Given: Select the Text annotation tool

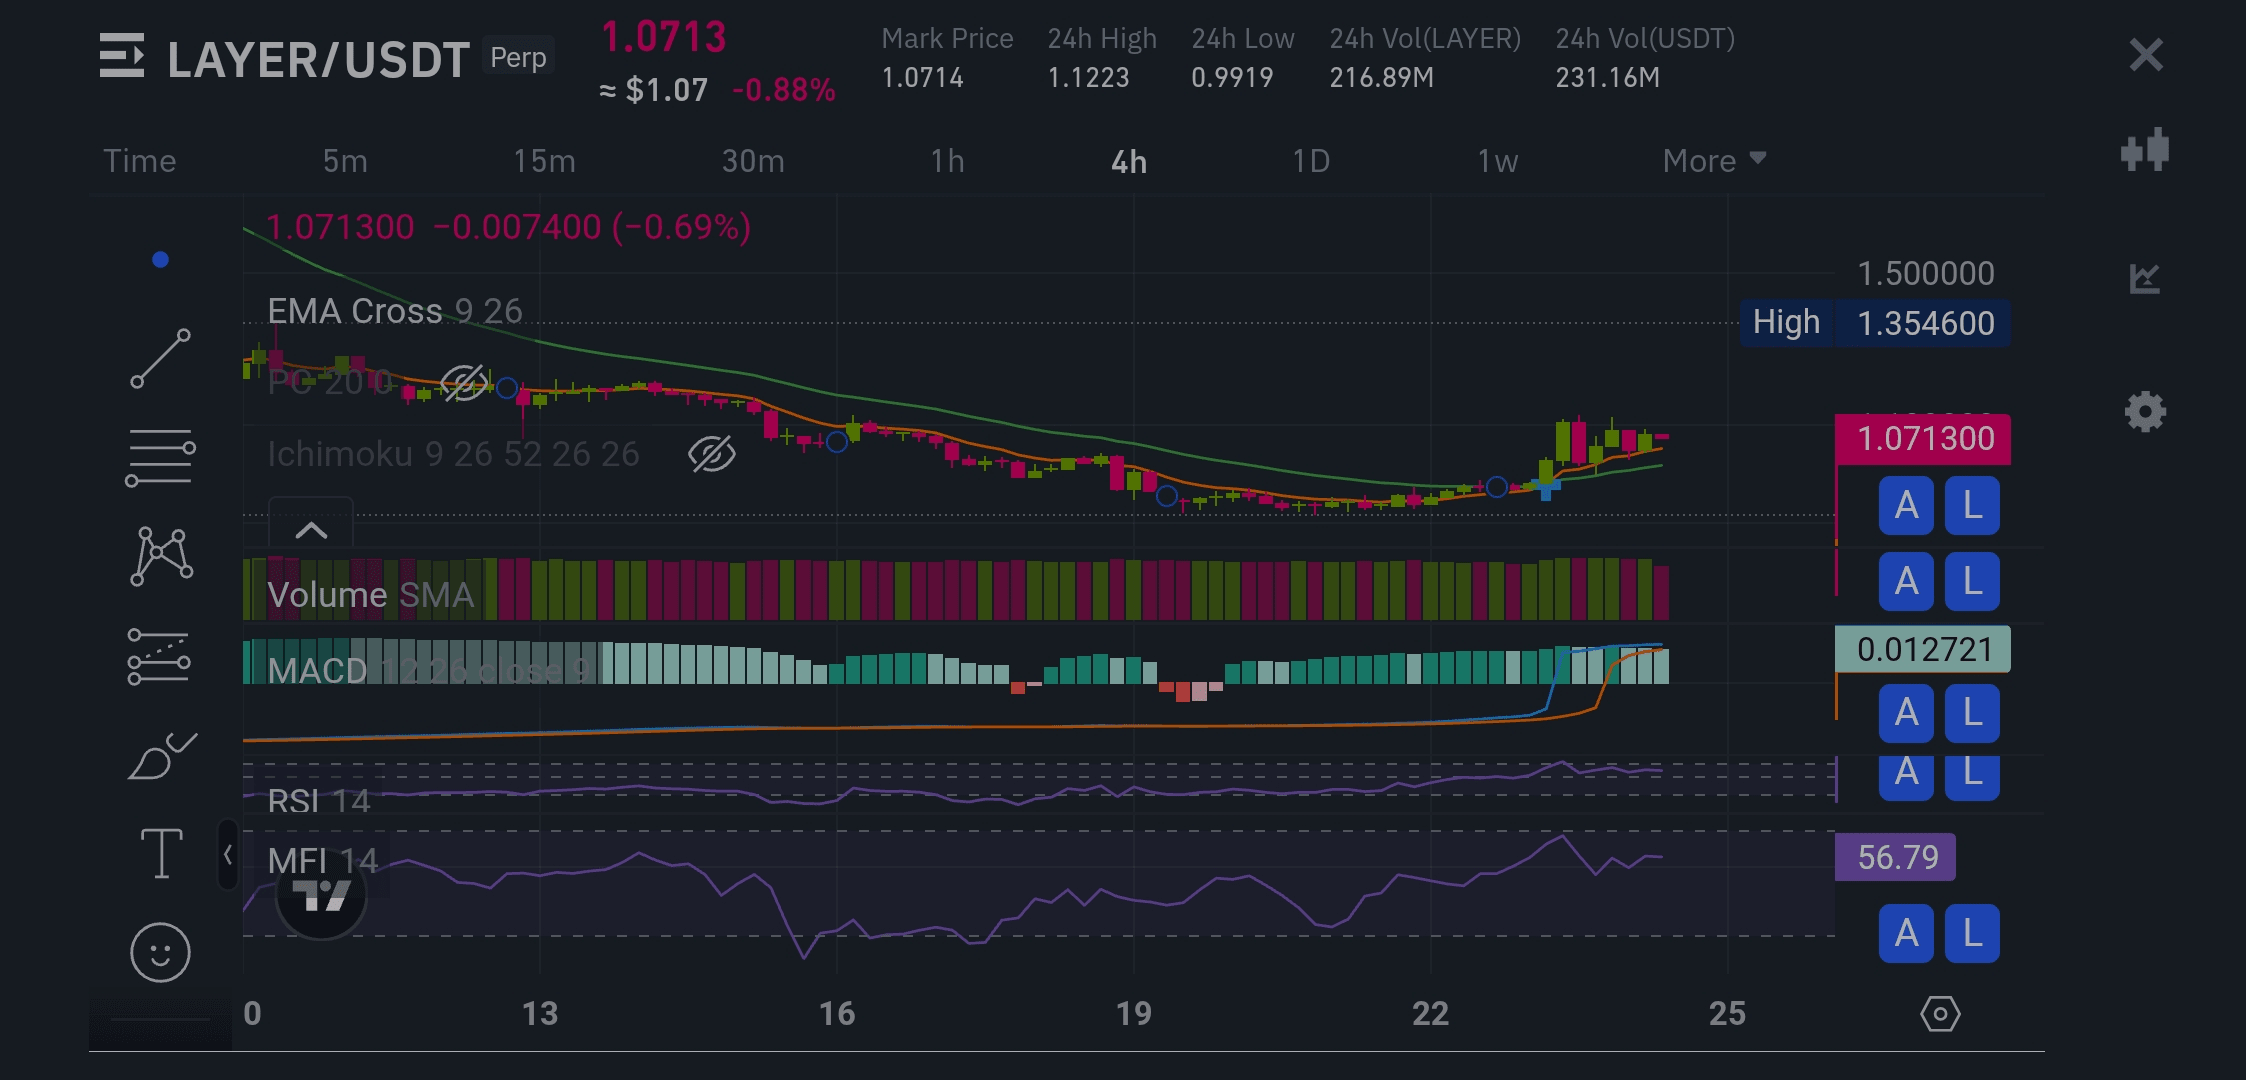Looking at the screenshot, I should tap(160, 854).
